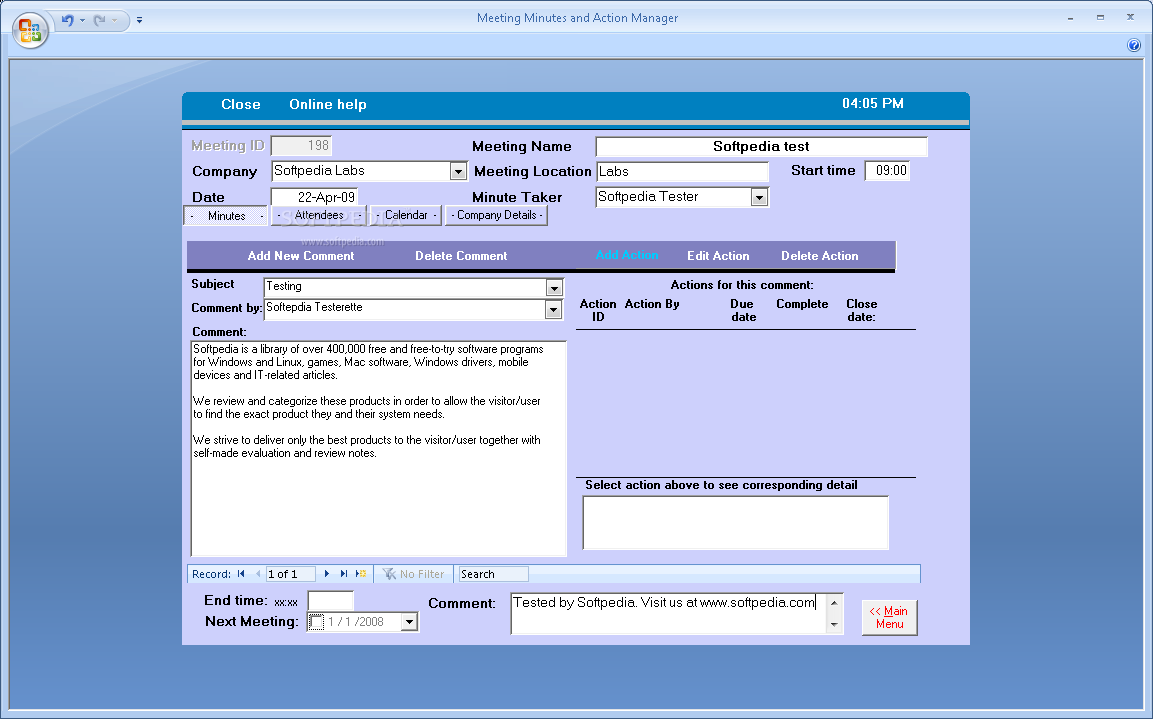Click the Undo icon in quick access toolbar

coord(68,20)
